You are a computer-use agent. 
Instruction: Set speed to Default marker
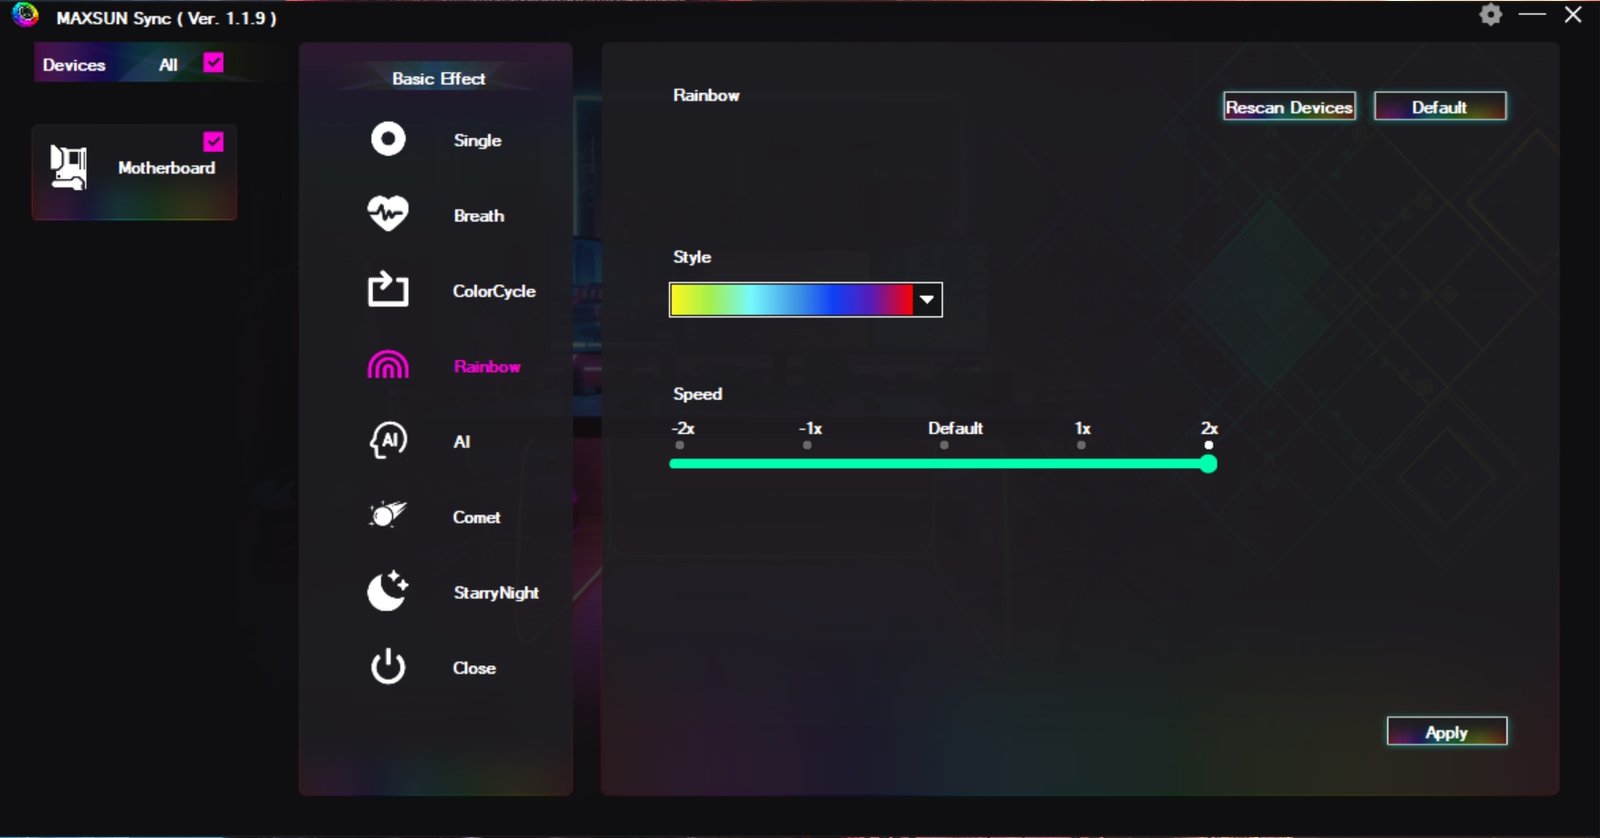[x=944, y=445]
